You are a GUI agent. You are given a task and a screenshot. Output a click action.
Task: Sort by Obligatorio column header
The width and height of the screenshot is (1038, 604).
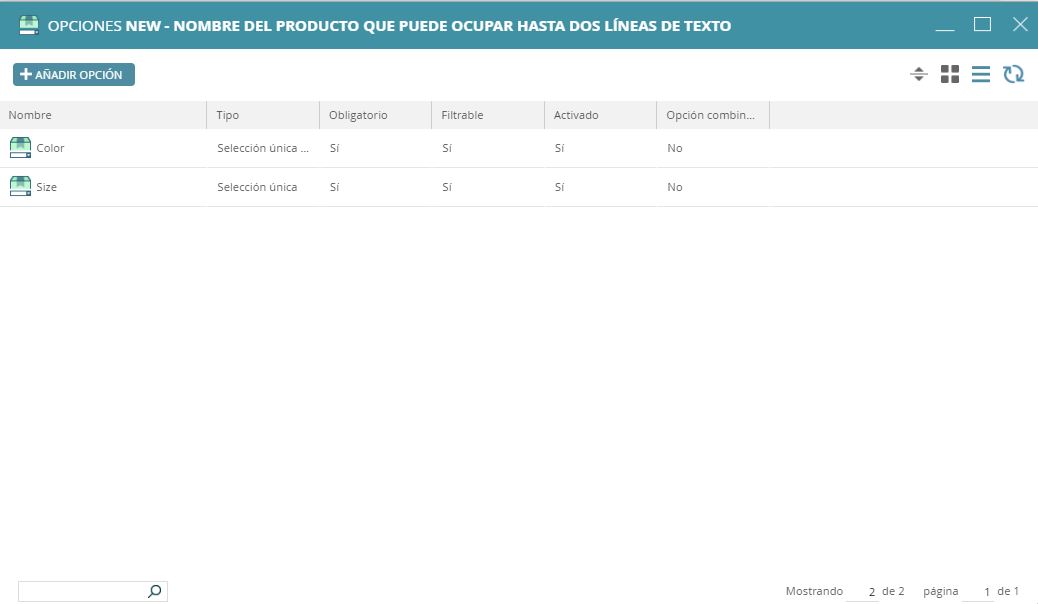click(x=358, y=115)
